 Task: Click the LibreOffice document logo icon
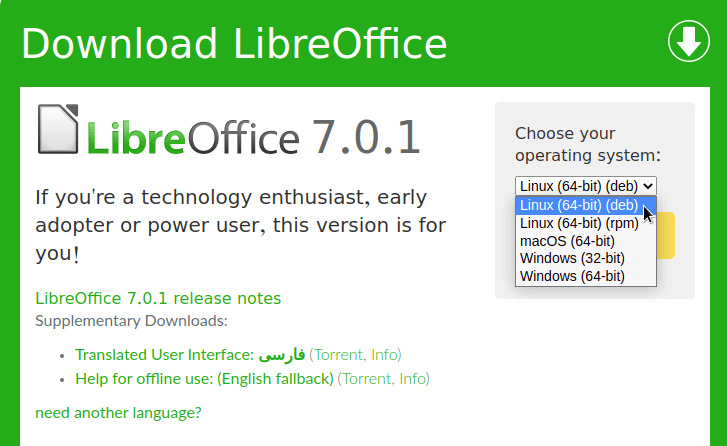pyautogui.click(x=57, y=130)
